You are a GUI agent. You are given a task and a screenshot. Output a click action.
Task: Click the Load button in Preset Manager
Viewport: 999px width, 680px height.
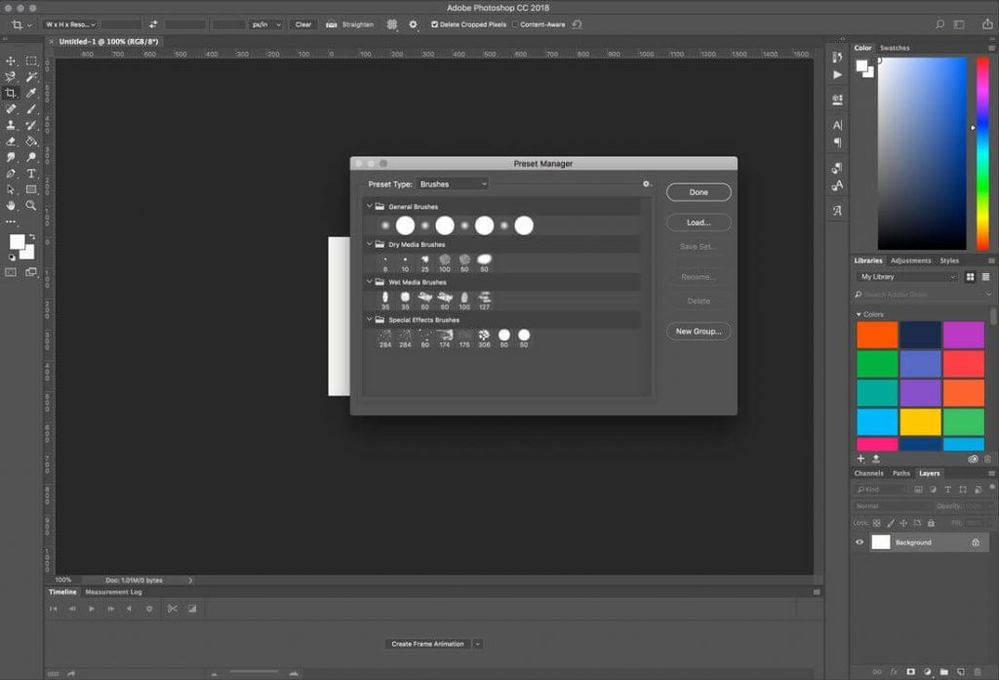(x=698, y=221)
